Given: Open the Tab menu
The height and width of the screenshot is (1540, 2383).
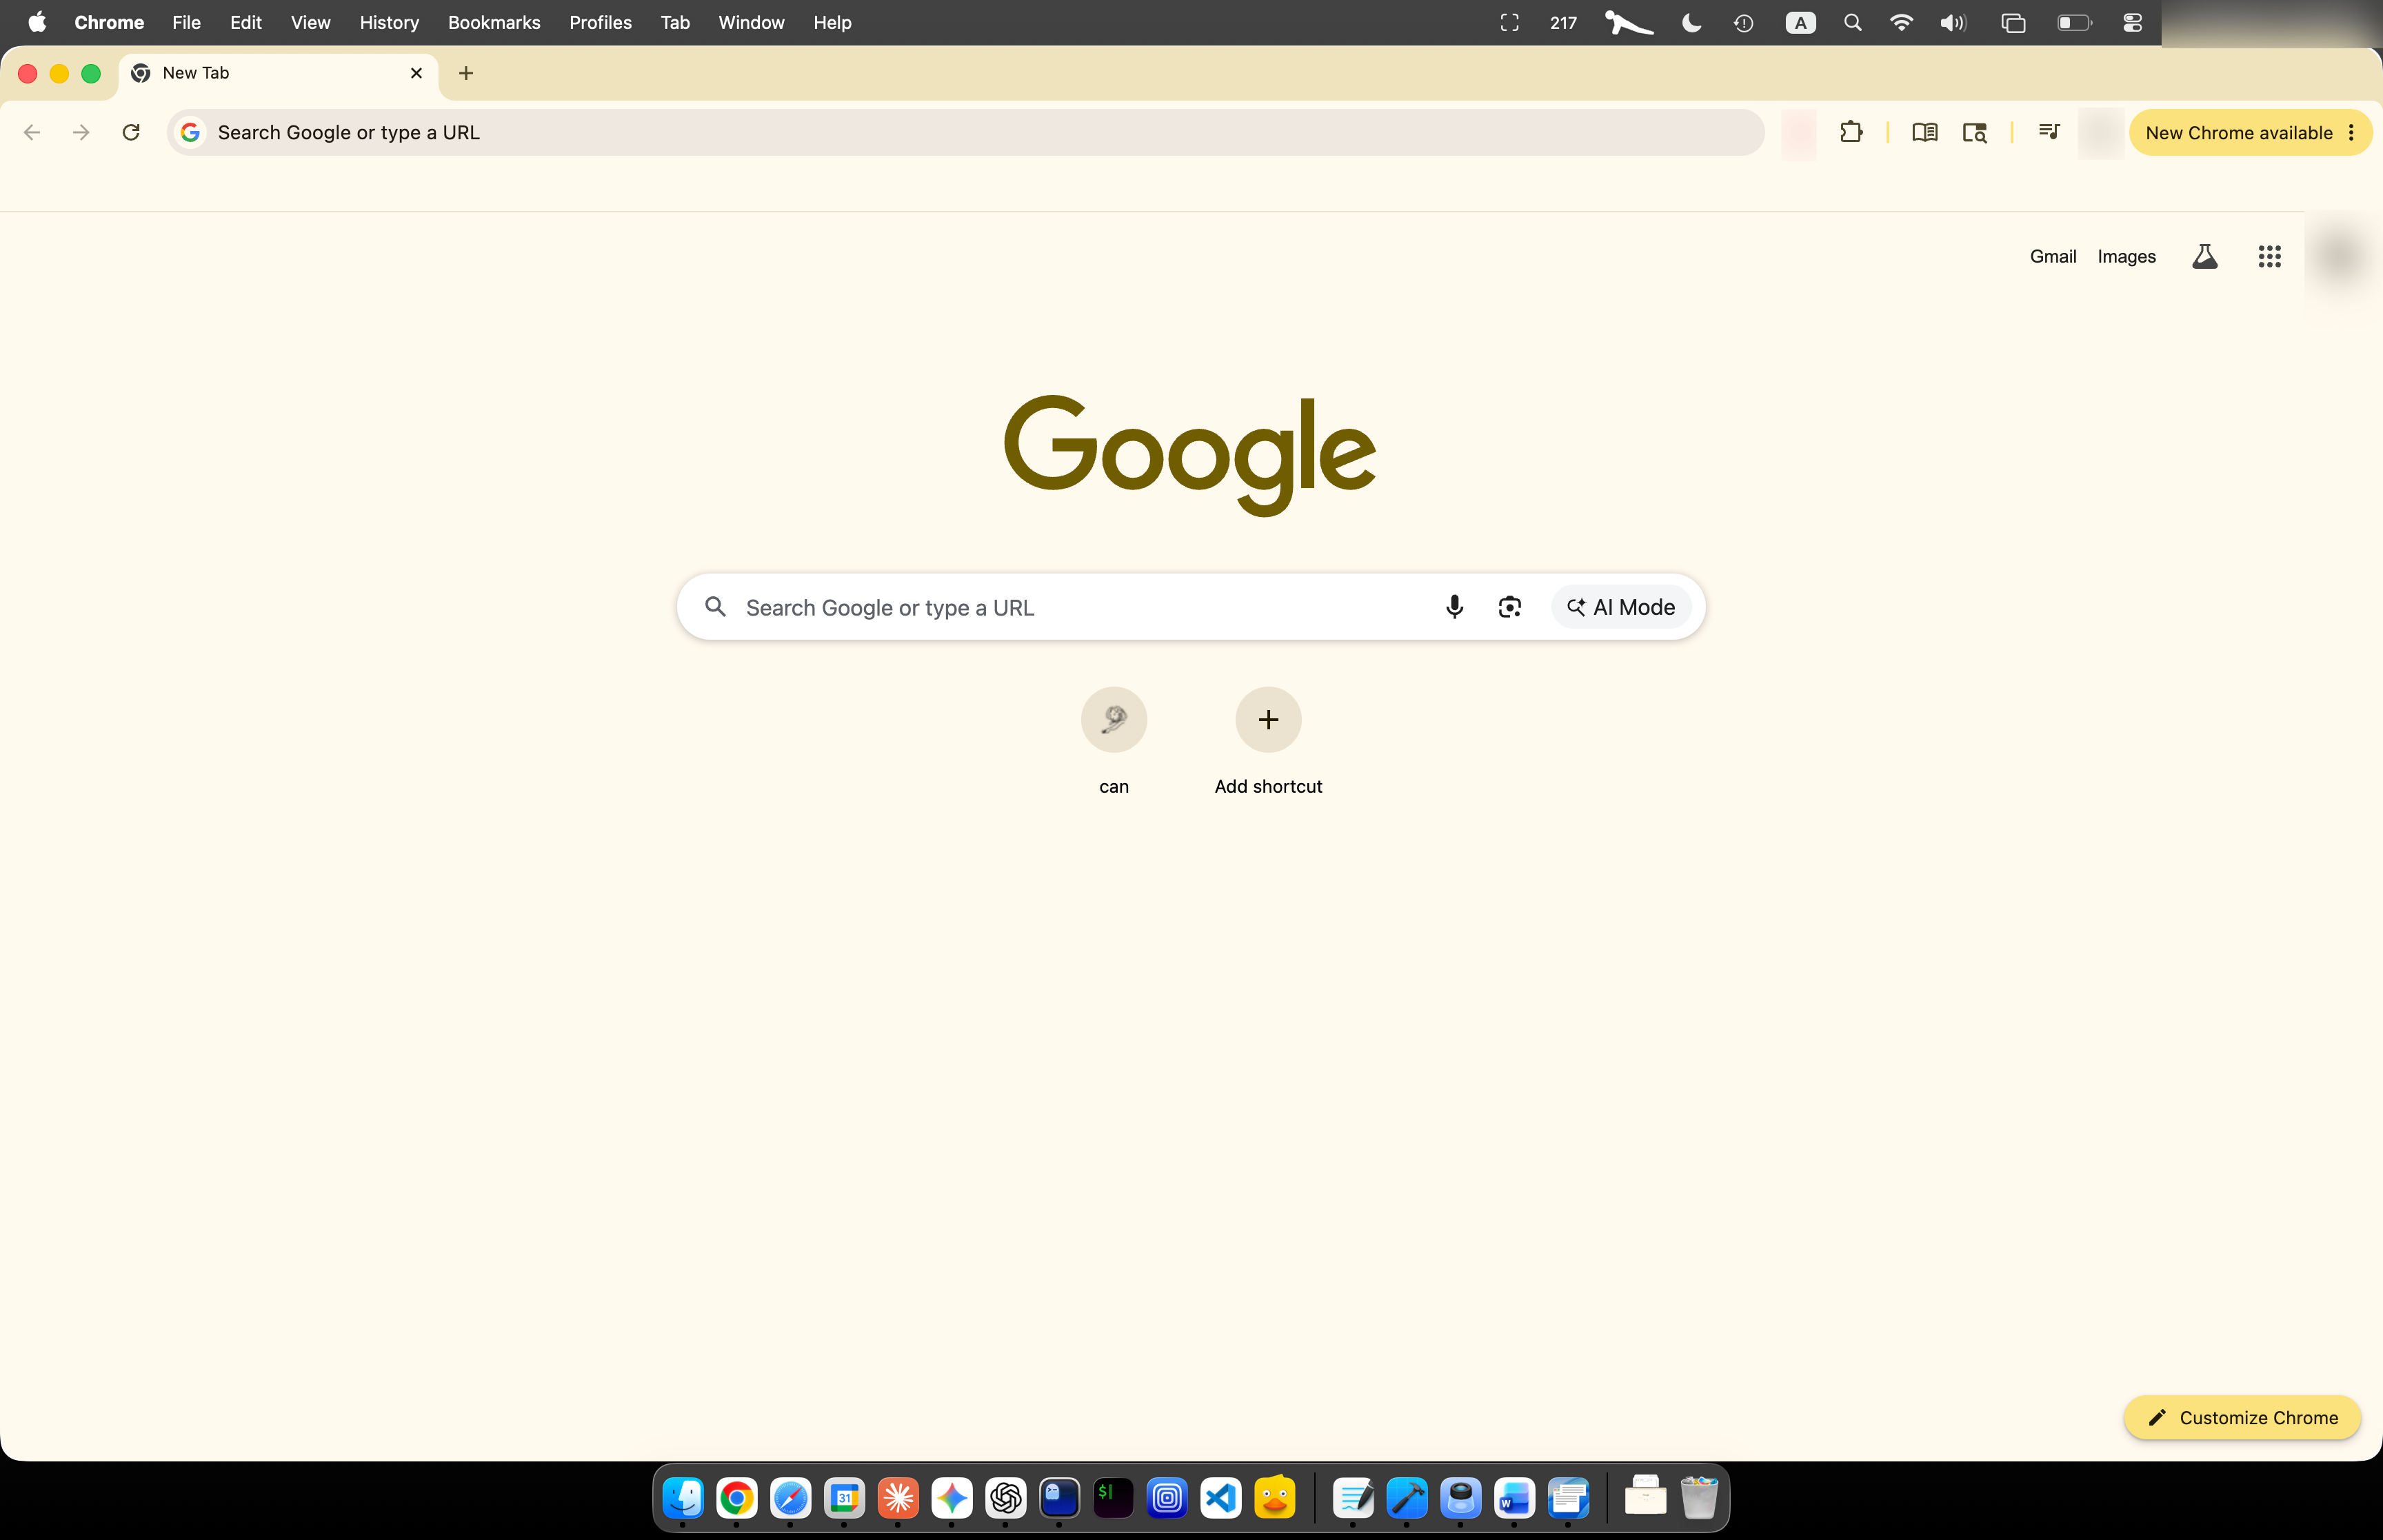Looking at the screenshot, I should (675, 22).
